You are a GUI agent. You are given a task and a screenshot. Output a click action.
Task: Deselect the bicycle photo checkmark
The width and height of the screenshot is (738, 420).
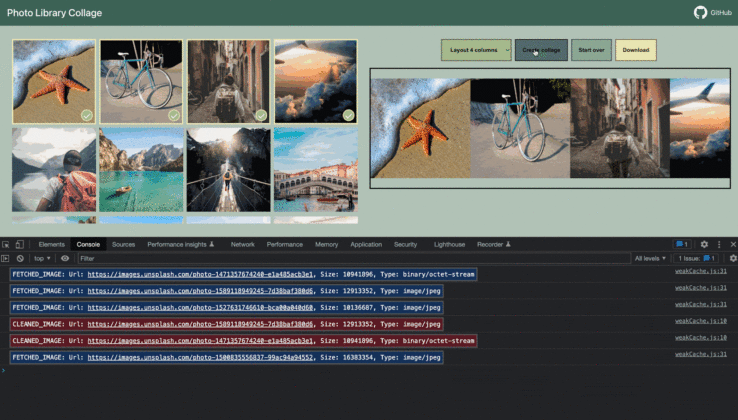coord(174,115)
